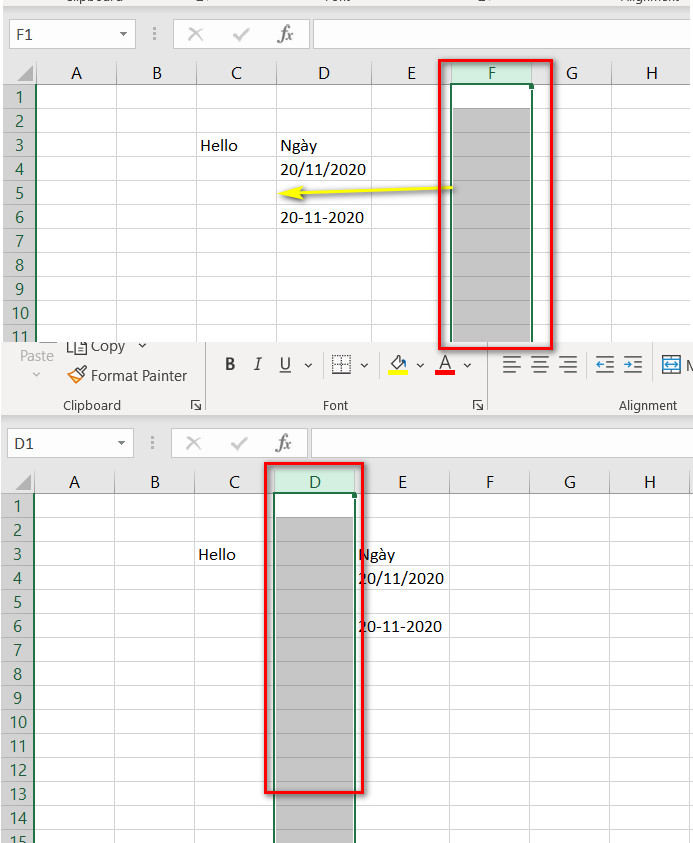
Task: Click Hello cell in bottom sheet
Action: [234, 554]
